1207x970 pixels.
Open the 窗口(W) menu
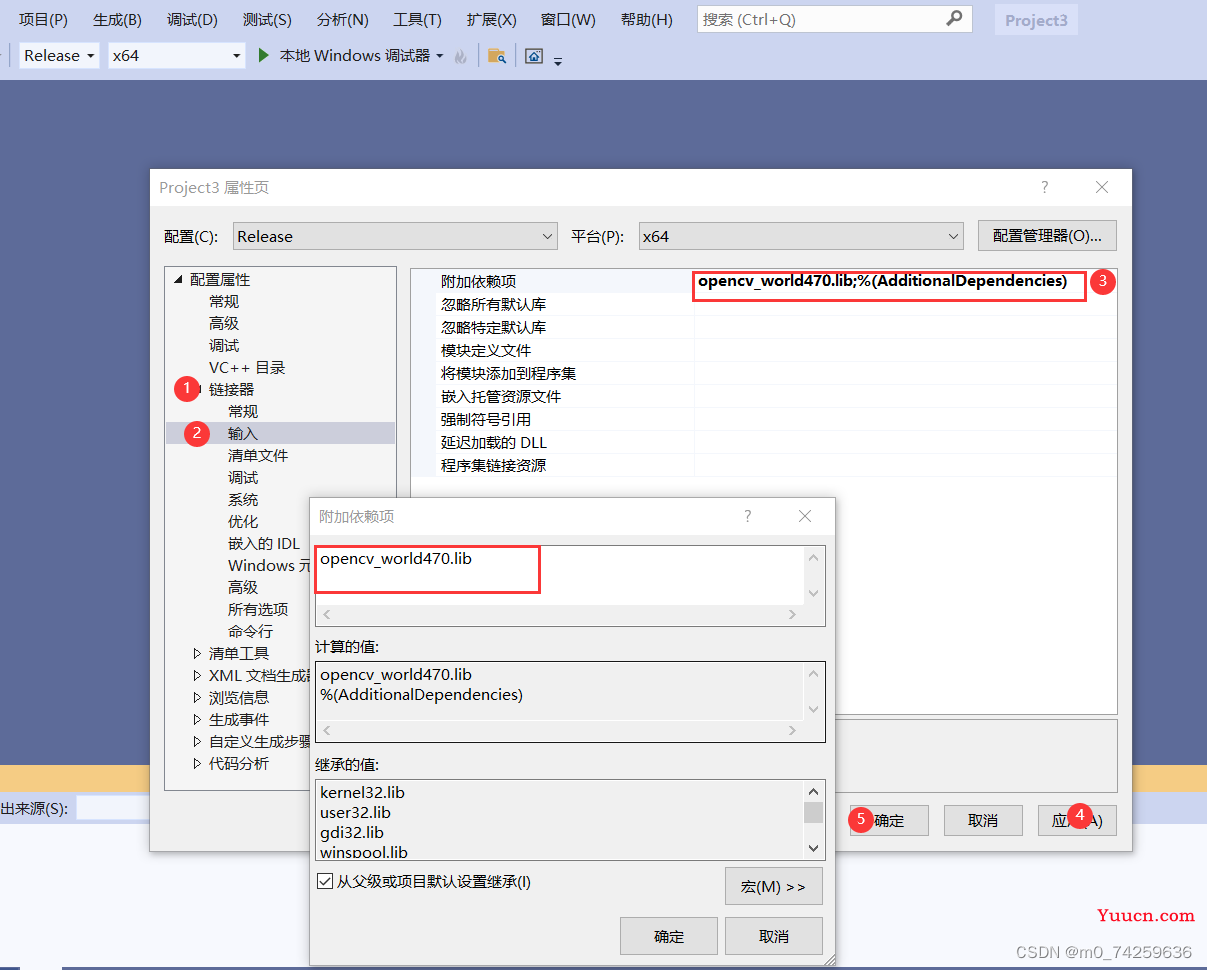coord(568,20)
